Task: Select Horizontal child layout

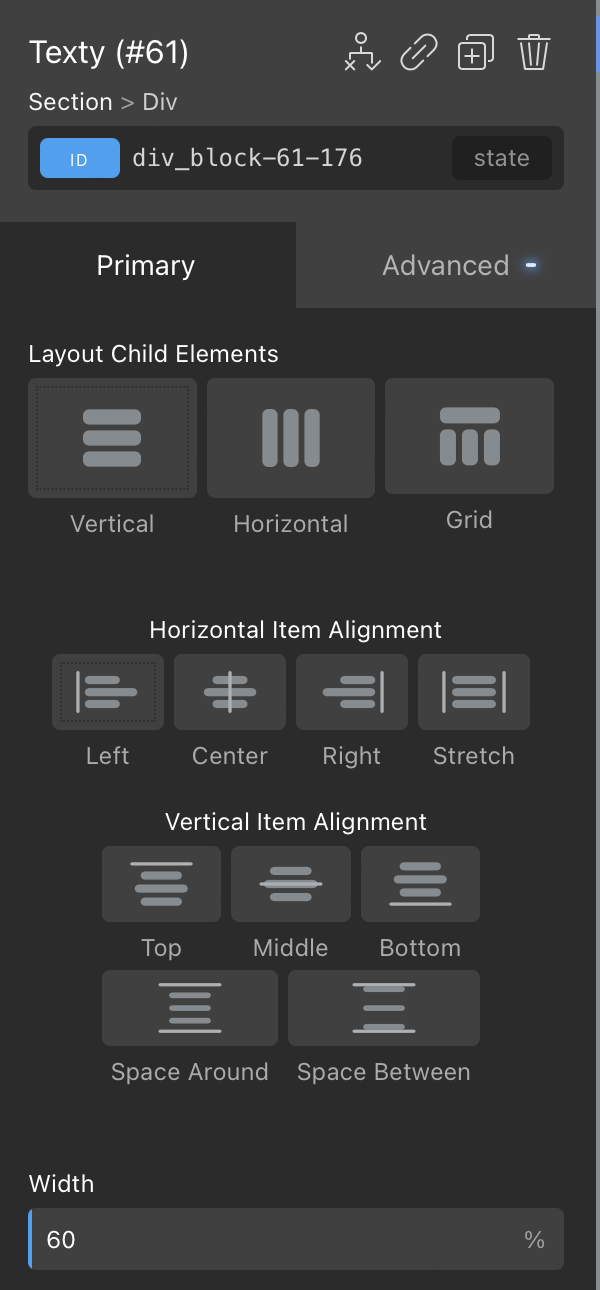Action: pyautogui.click(x=290, y=438)
